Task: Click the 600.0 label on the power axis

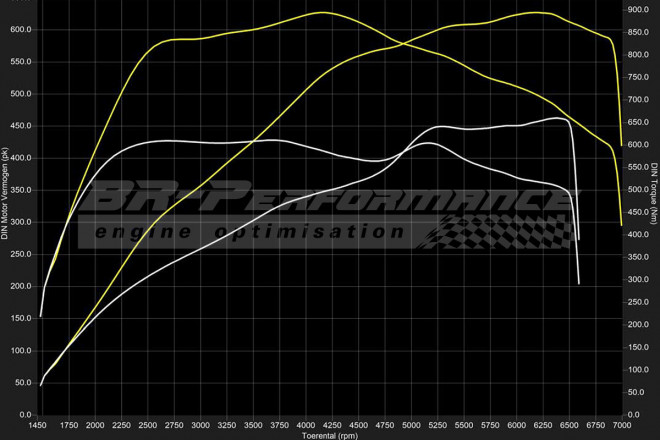Action: 22,30
